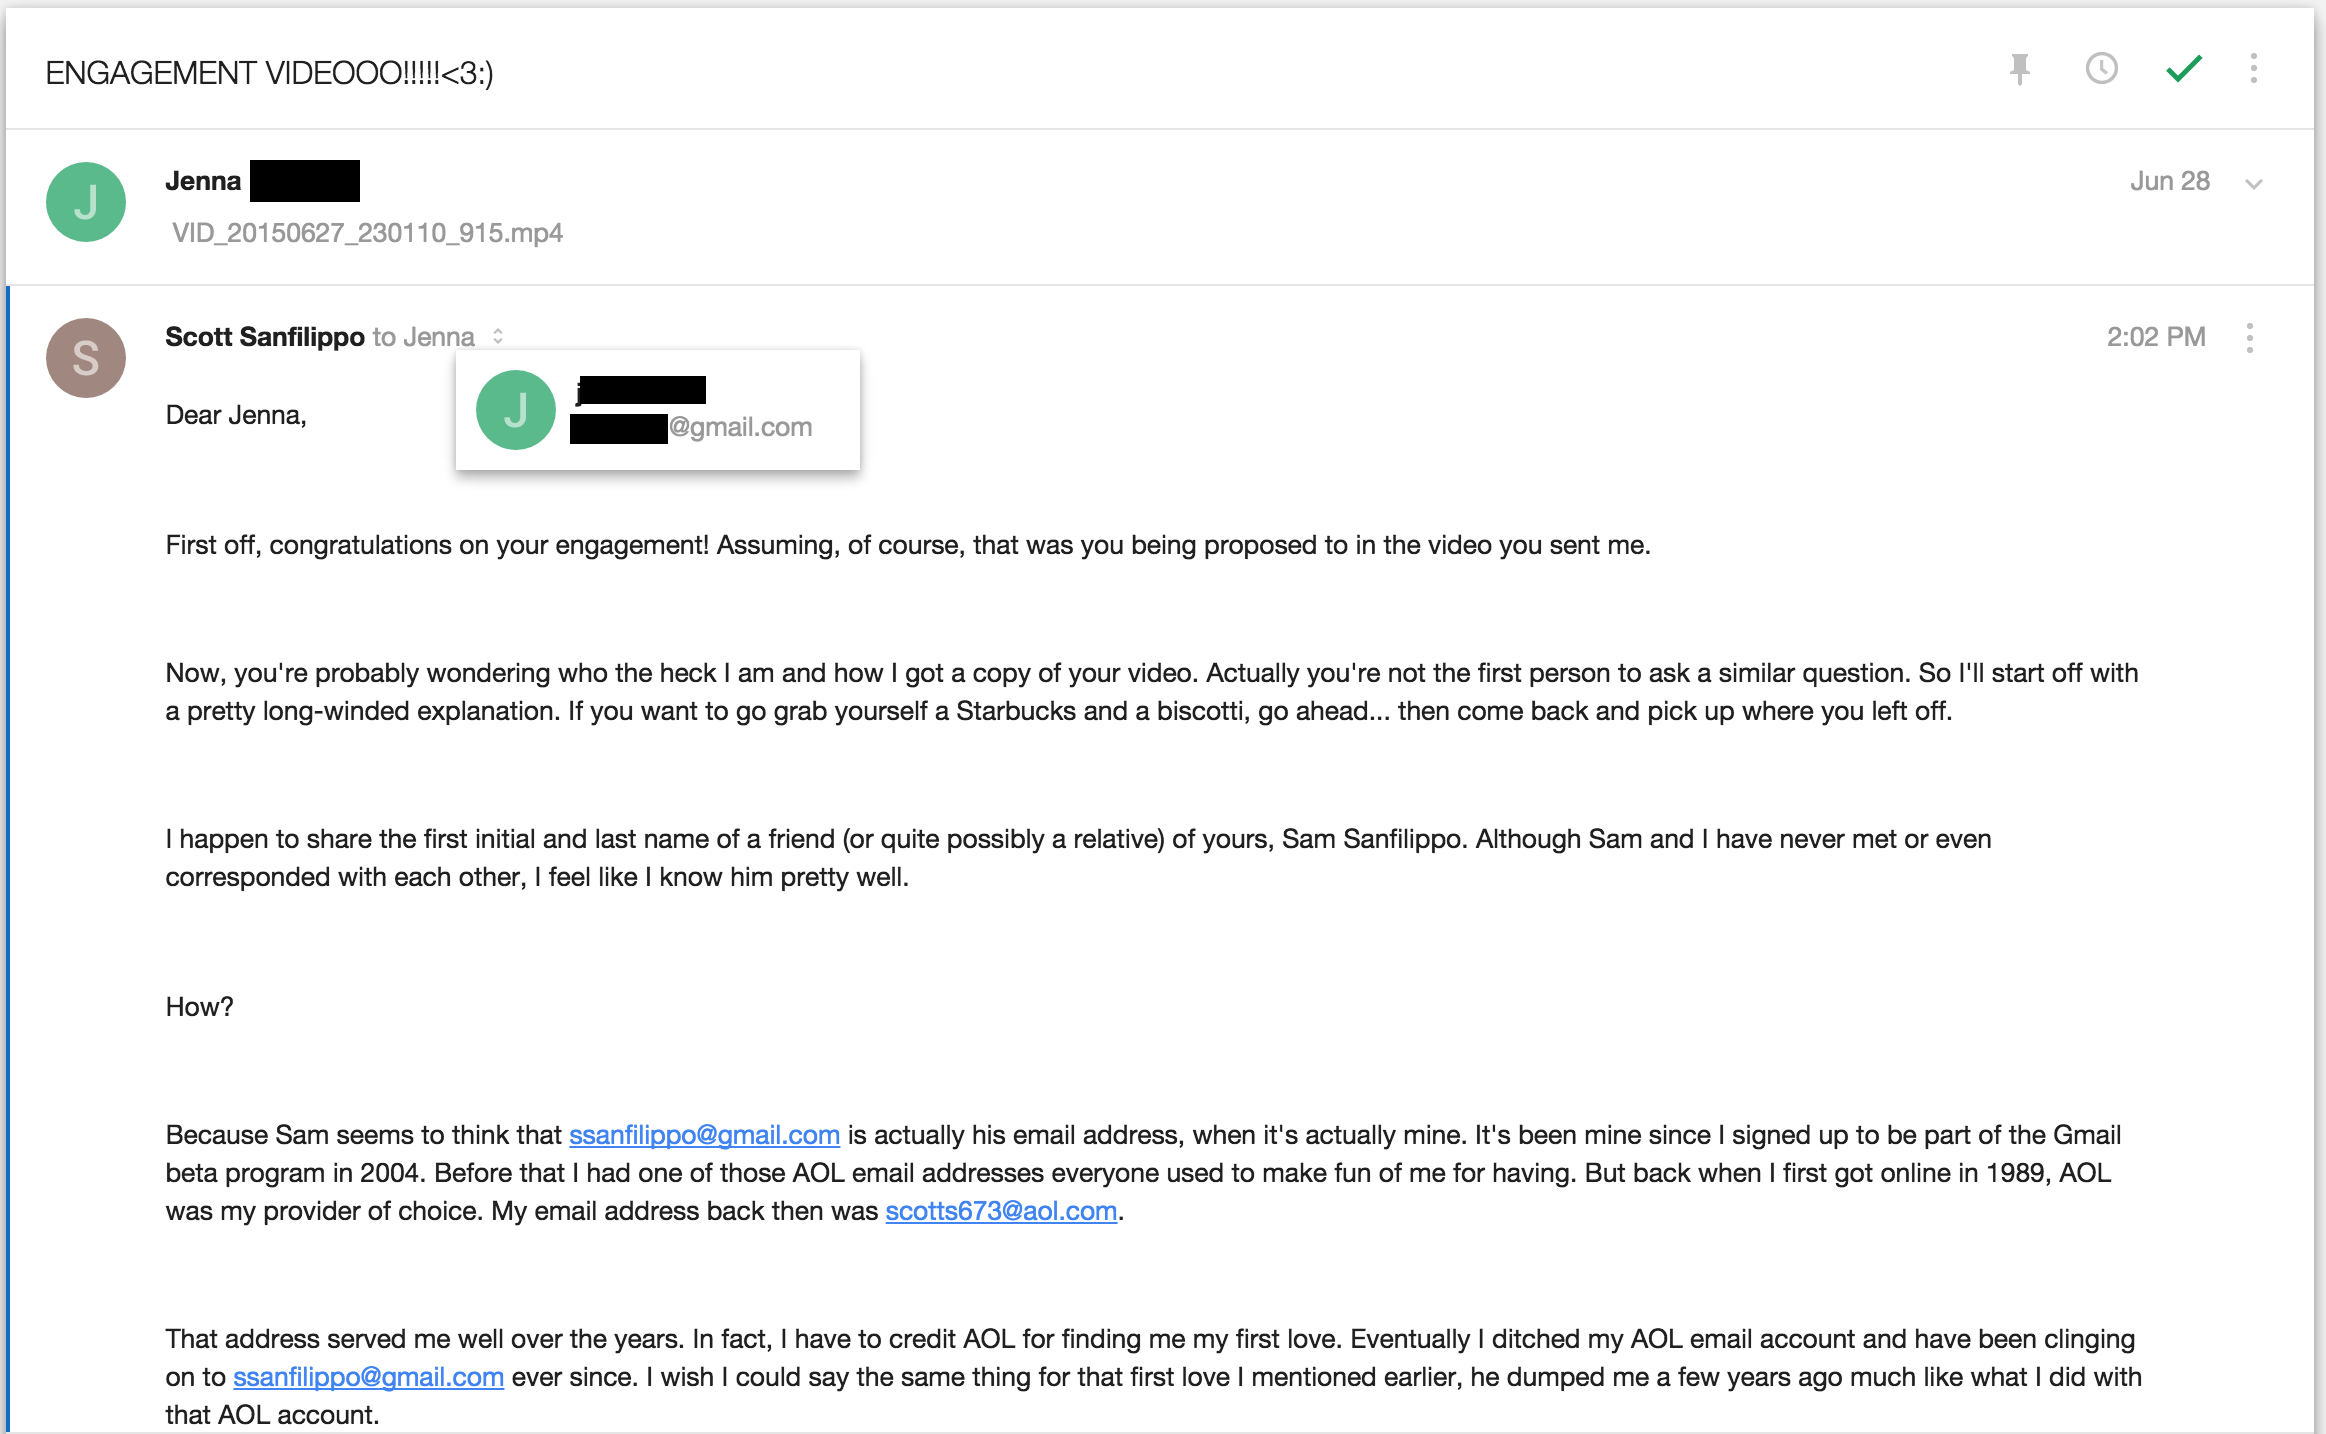The image size is (2326, 1434).
Task: Open conversation more options menu
Action: coord(2253,69)
